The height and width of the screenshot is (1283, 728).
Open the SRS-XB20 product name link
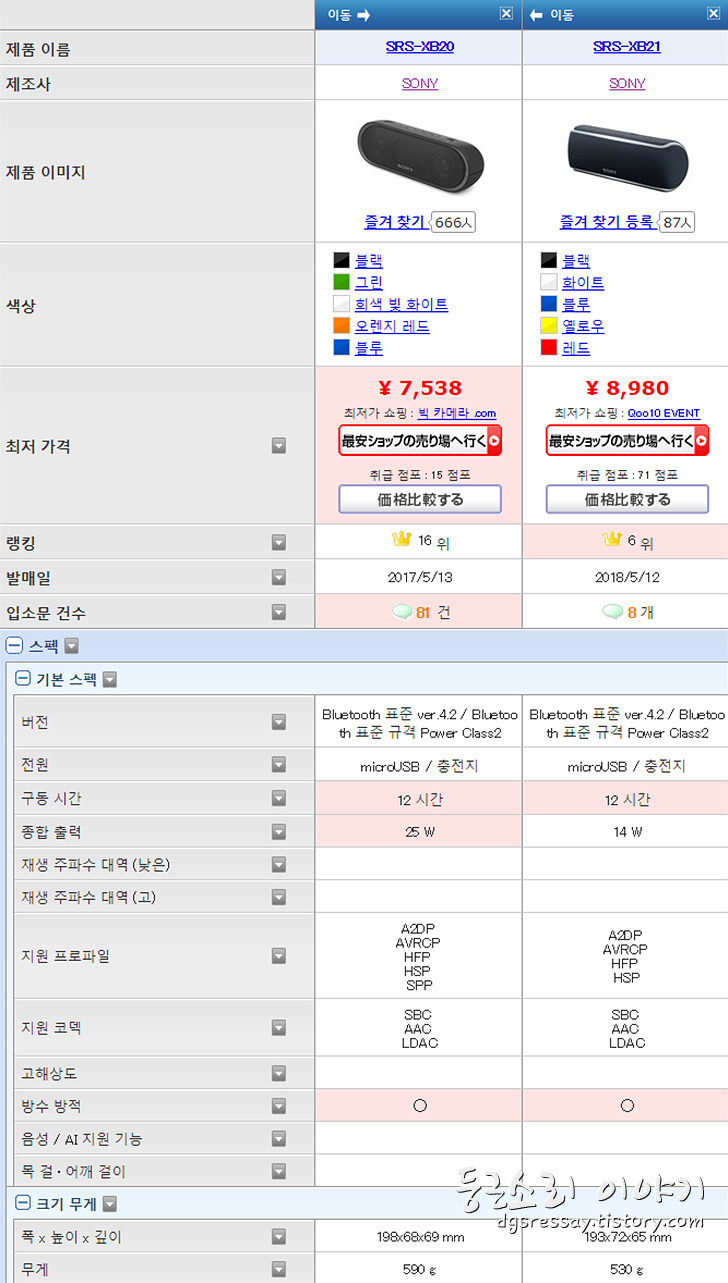point(420,46)
